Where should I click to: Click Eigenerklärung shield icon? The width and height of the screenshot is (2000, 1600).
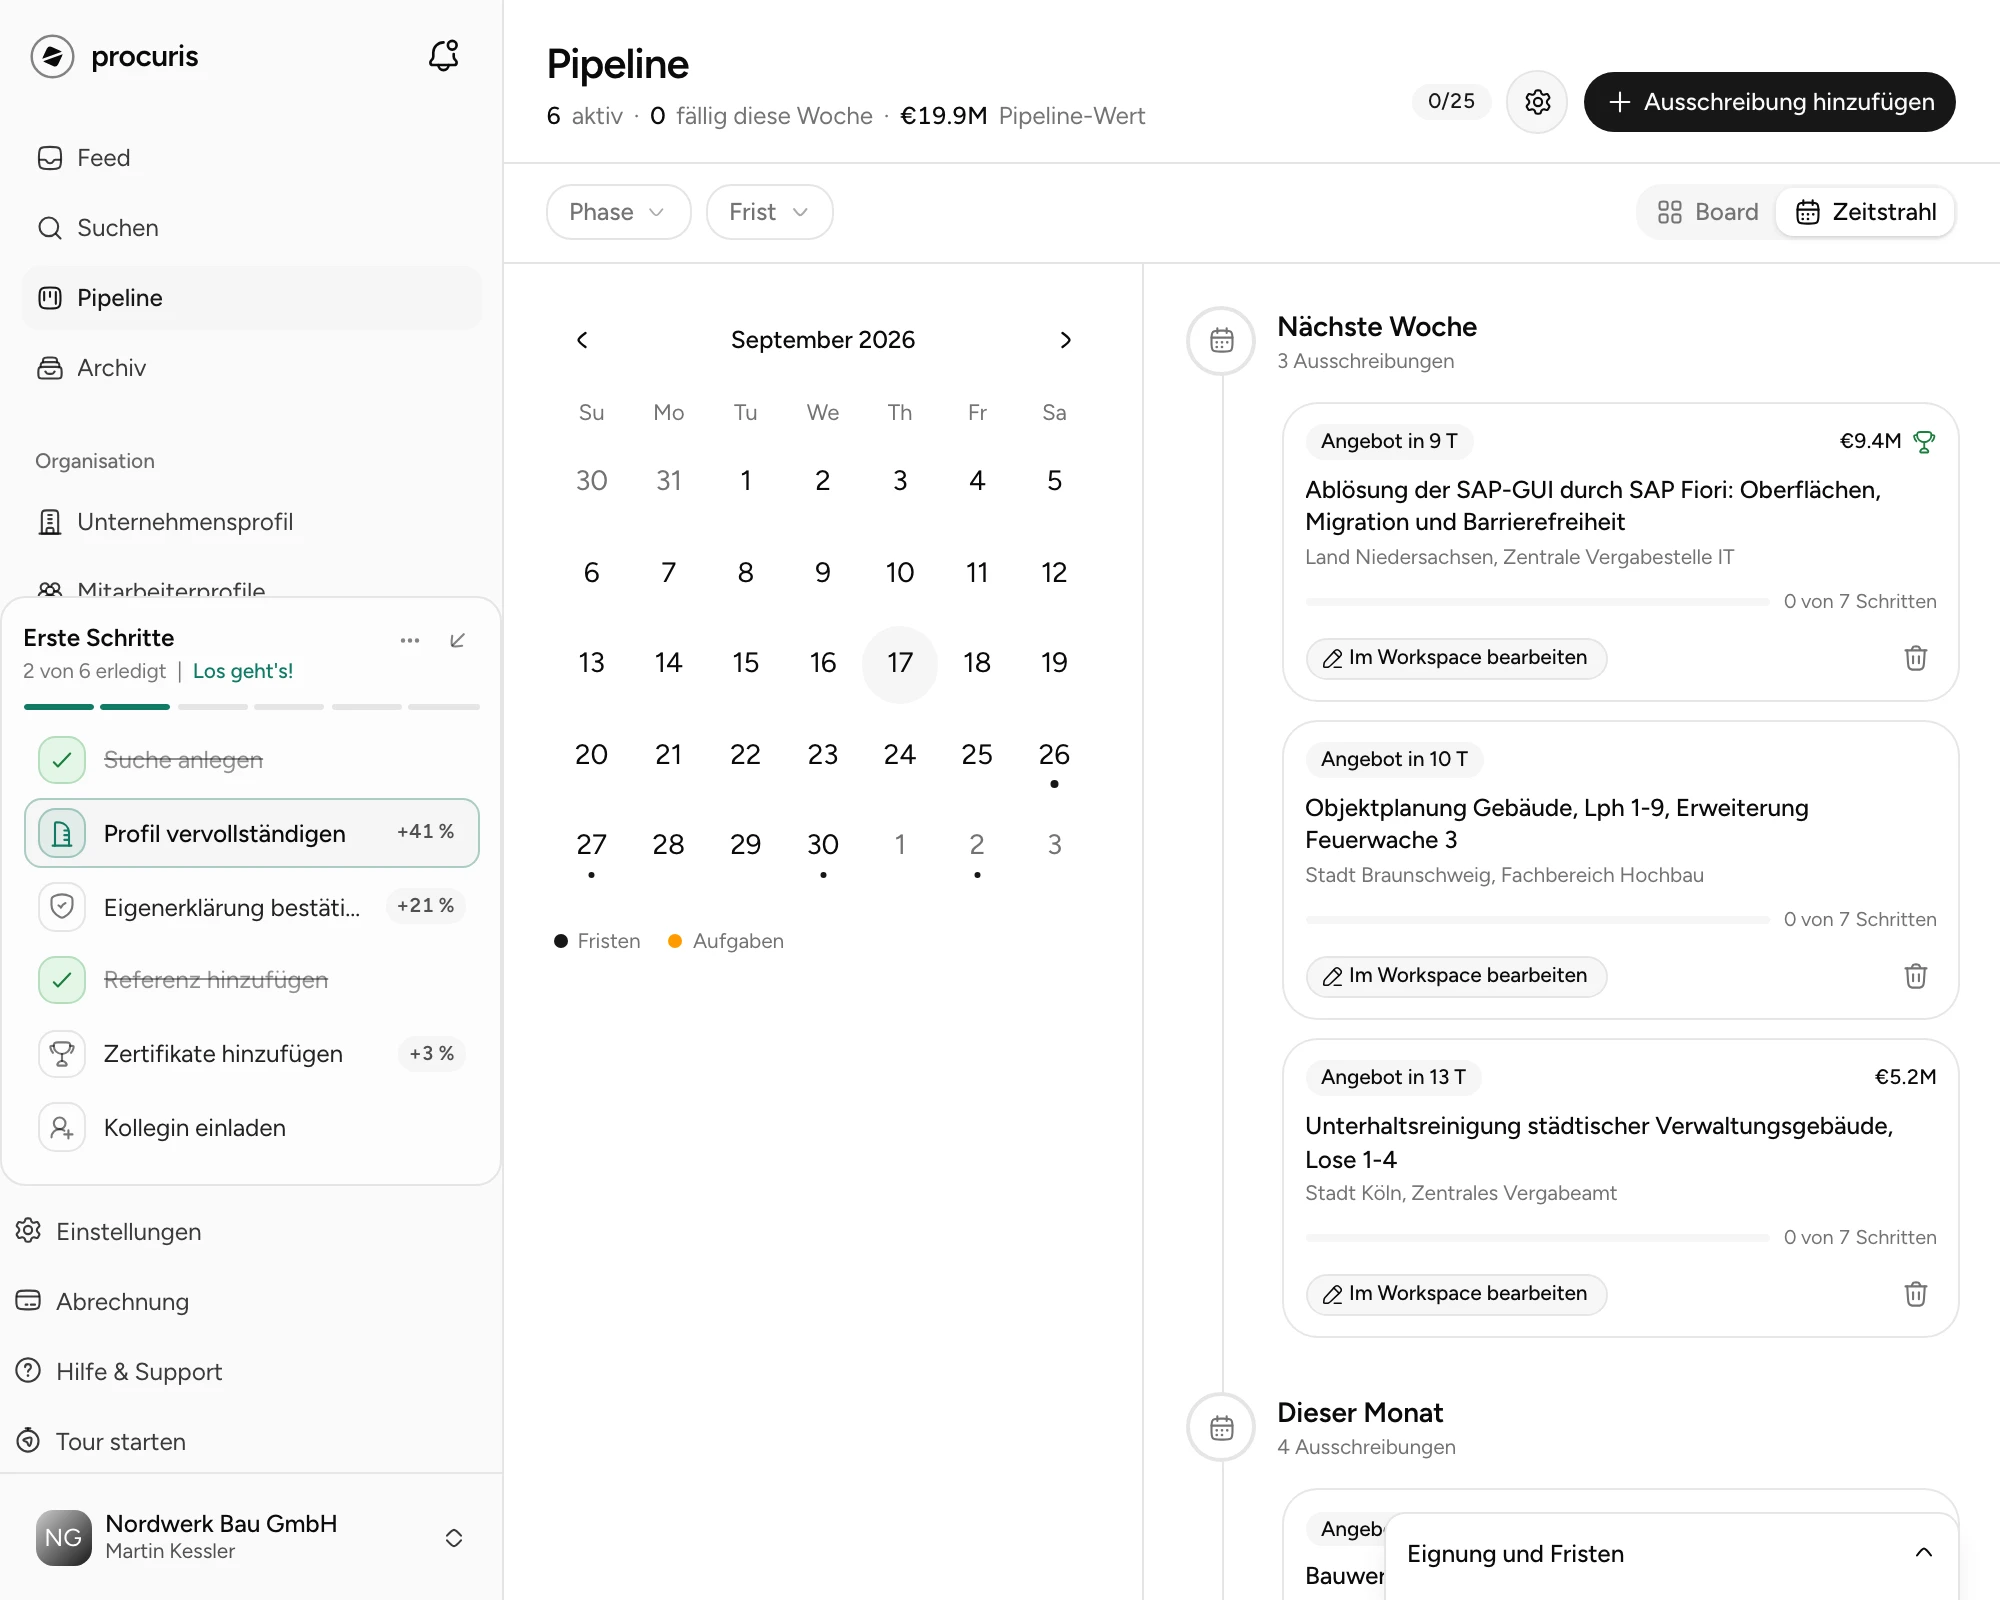tap(62, 907)
